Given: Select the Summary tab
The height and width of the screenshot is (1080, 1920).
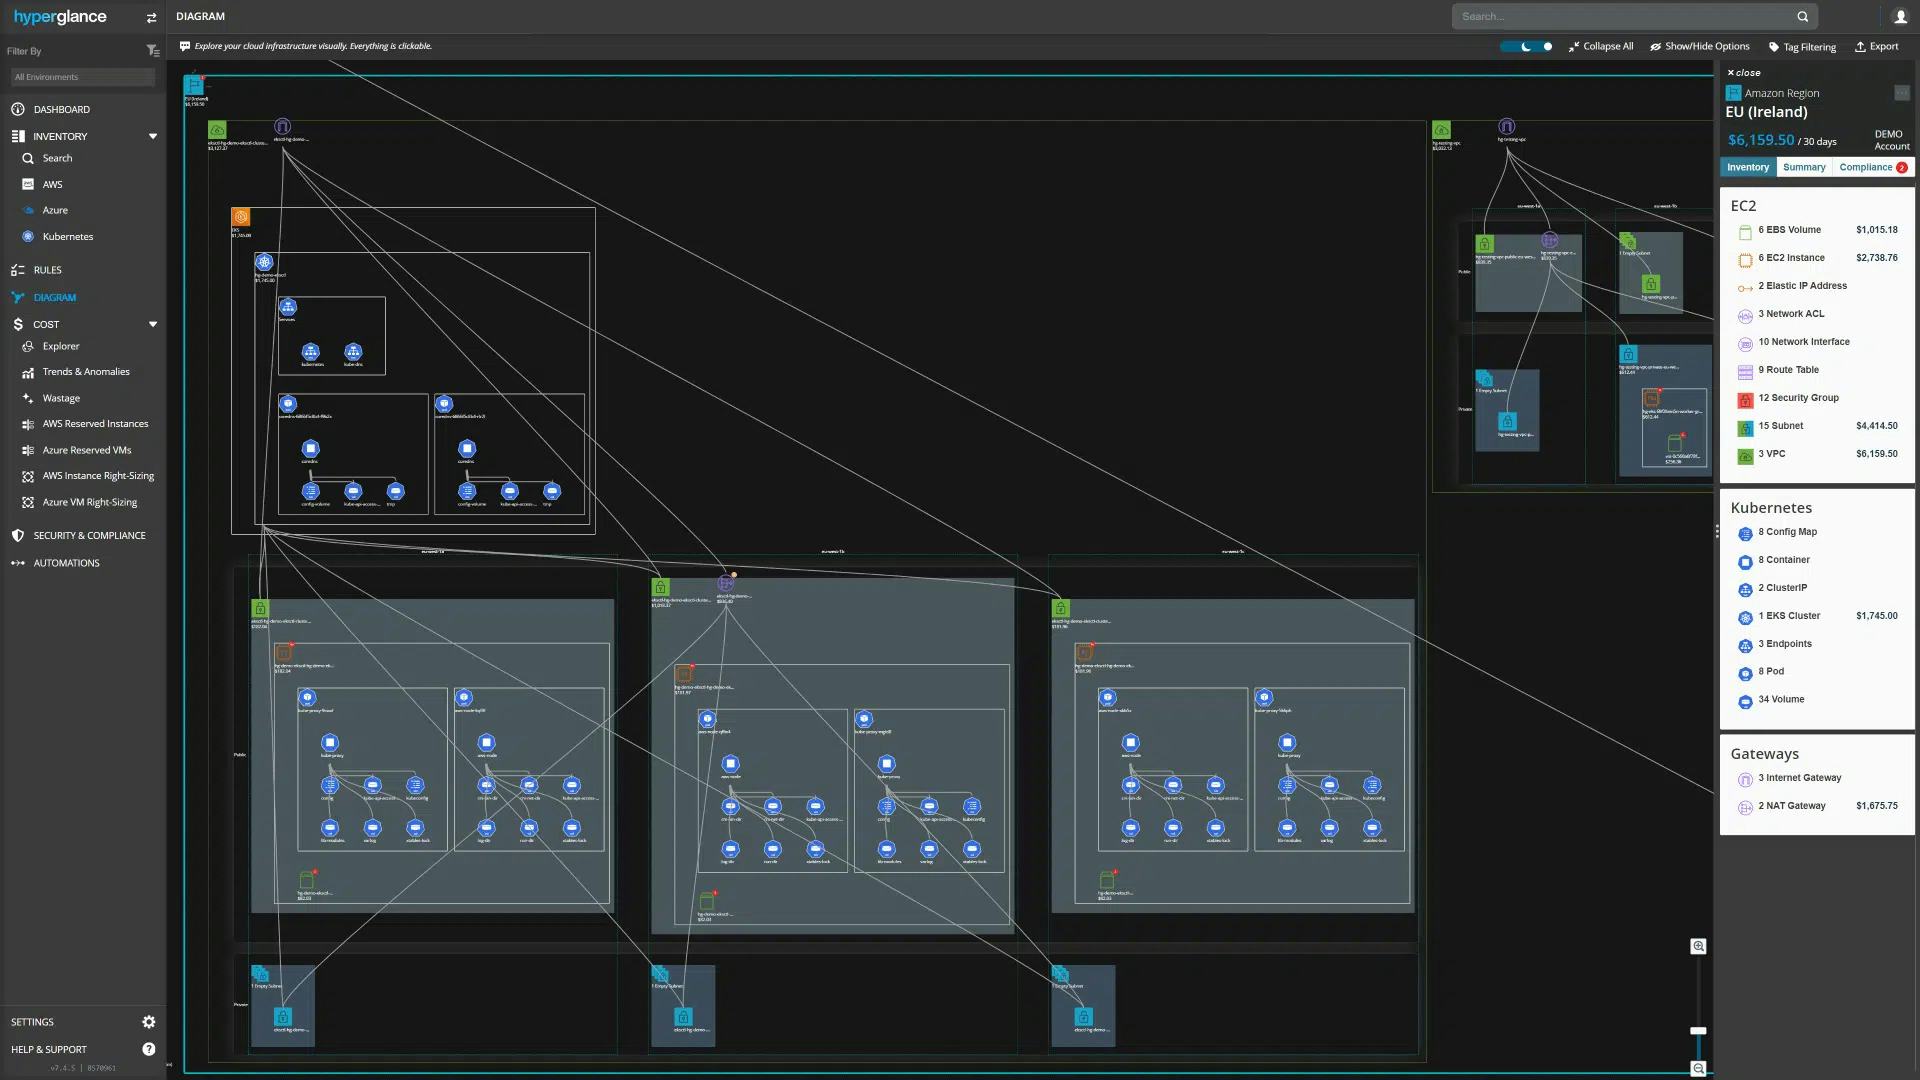Looking at the screenshot, I should tap(1803, 166).
